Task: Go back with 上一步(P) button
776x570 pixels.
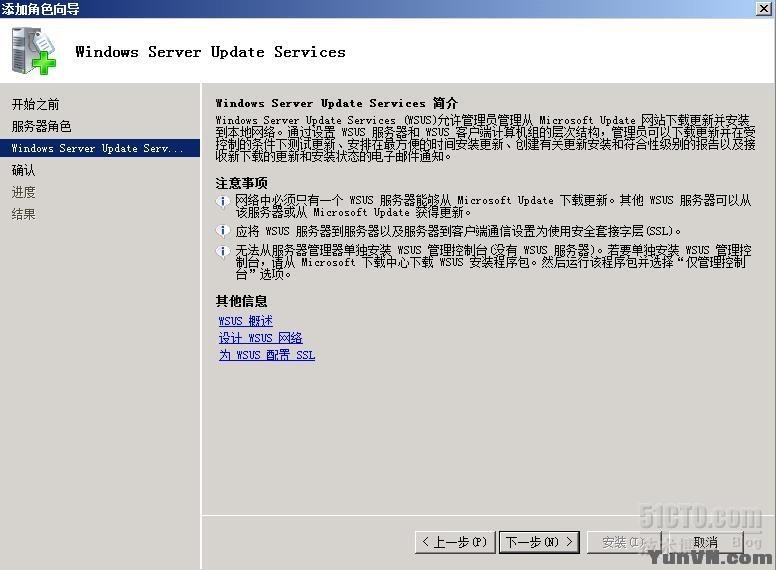Action: point(455,542)
